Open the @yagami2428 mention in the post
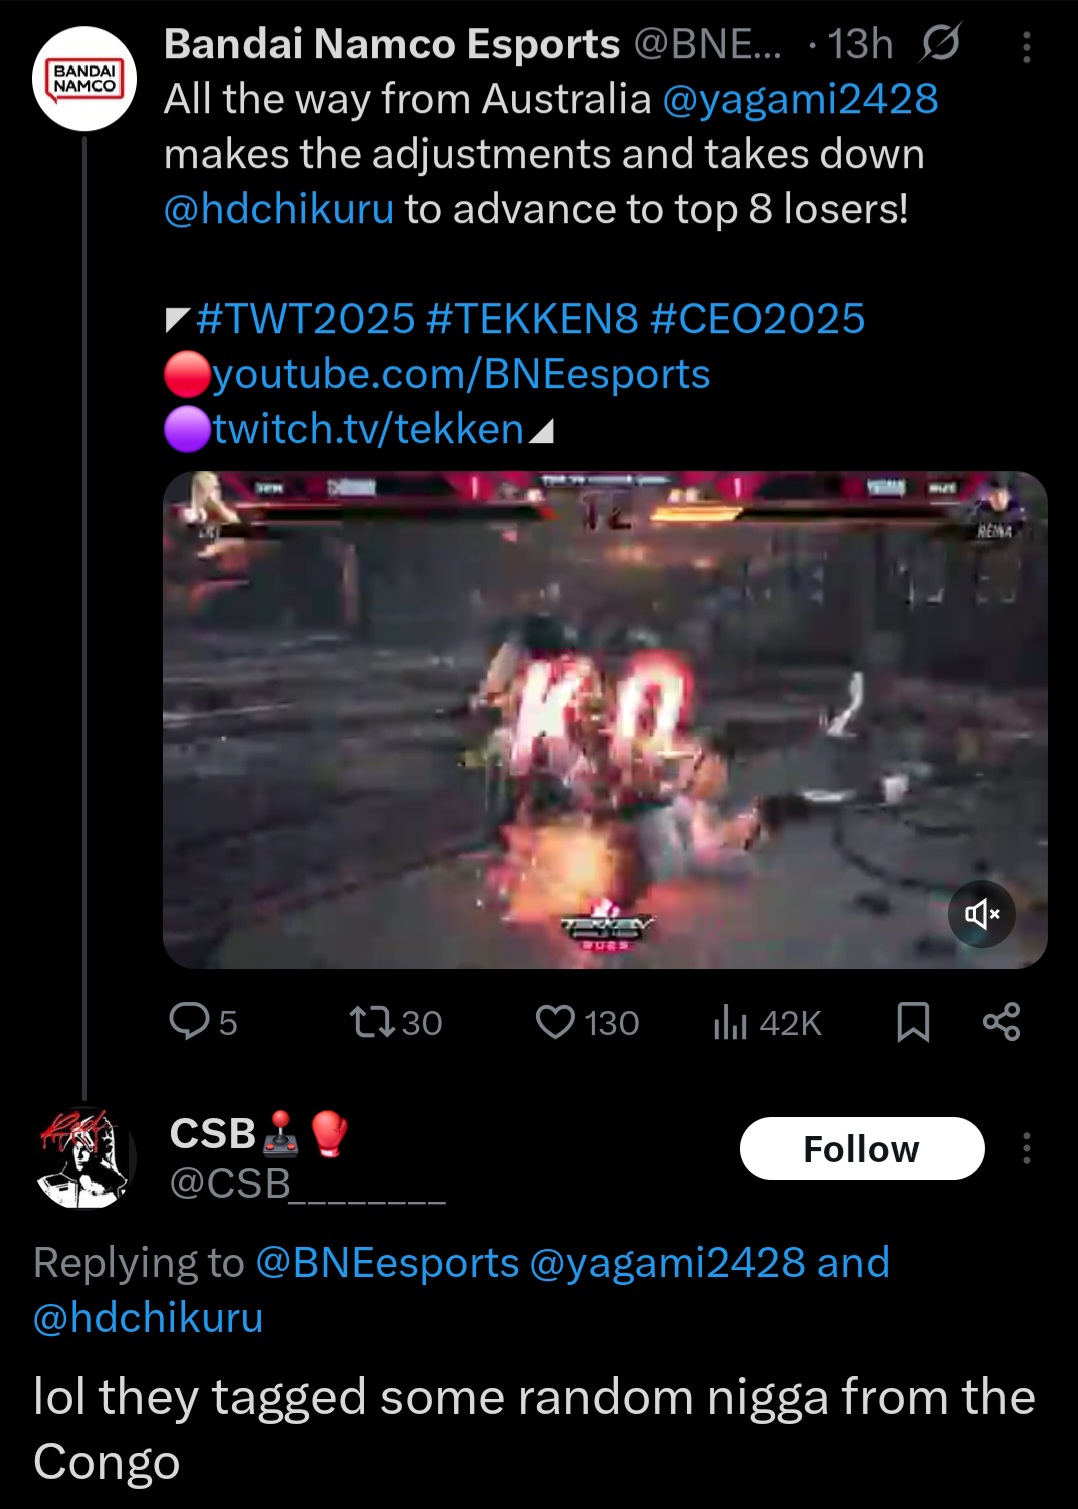 (800, 99)
